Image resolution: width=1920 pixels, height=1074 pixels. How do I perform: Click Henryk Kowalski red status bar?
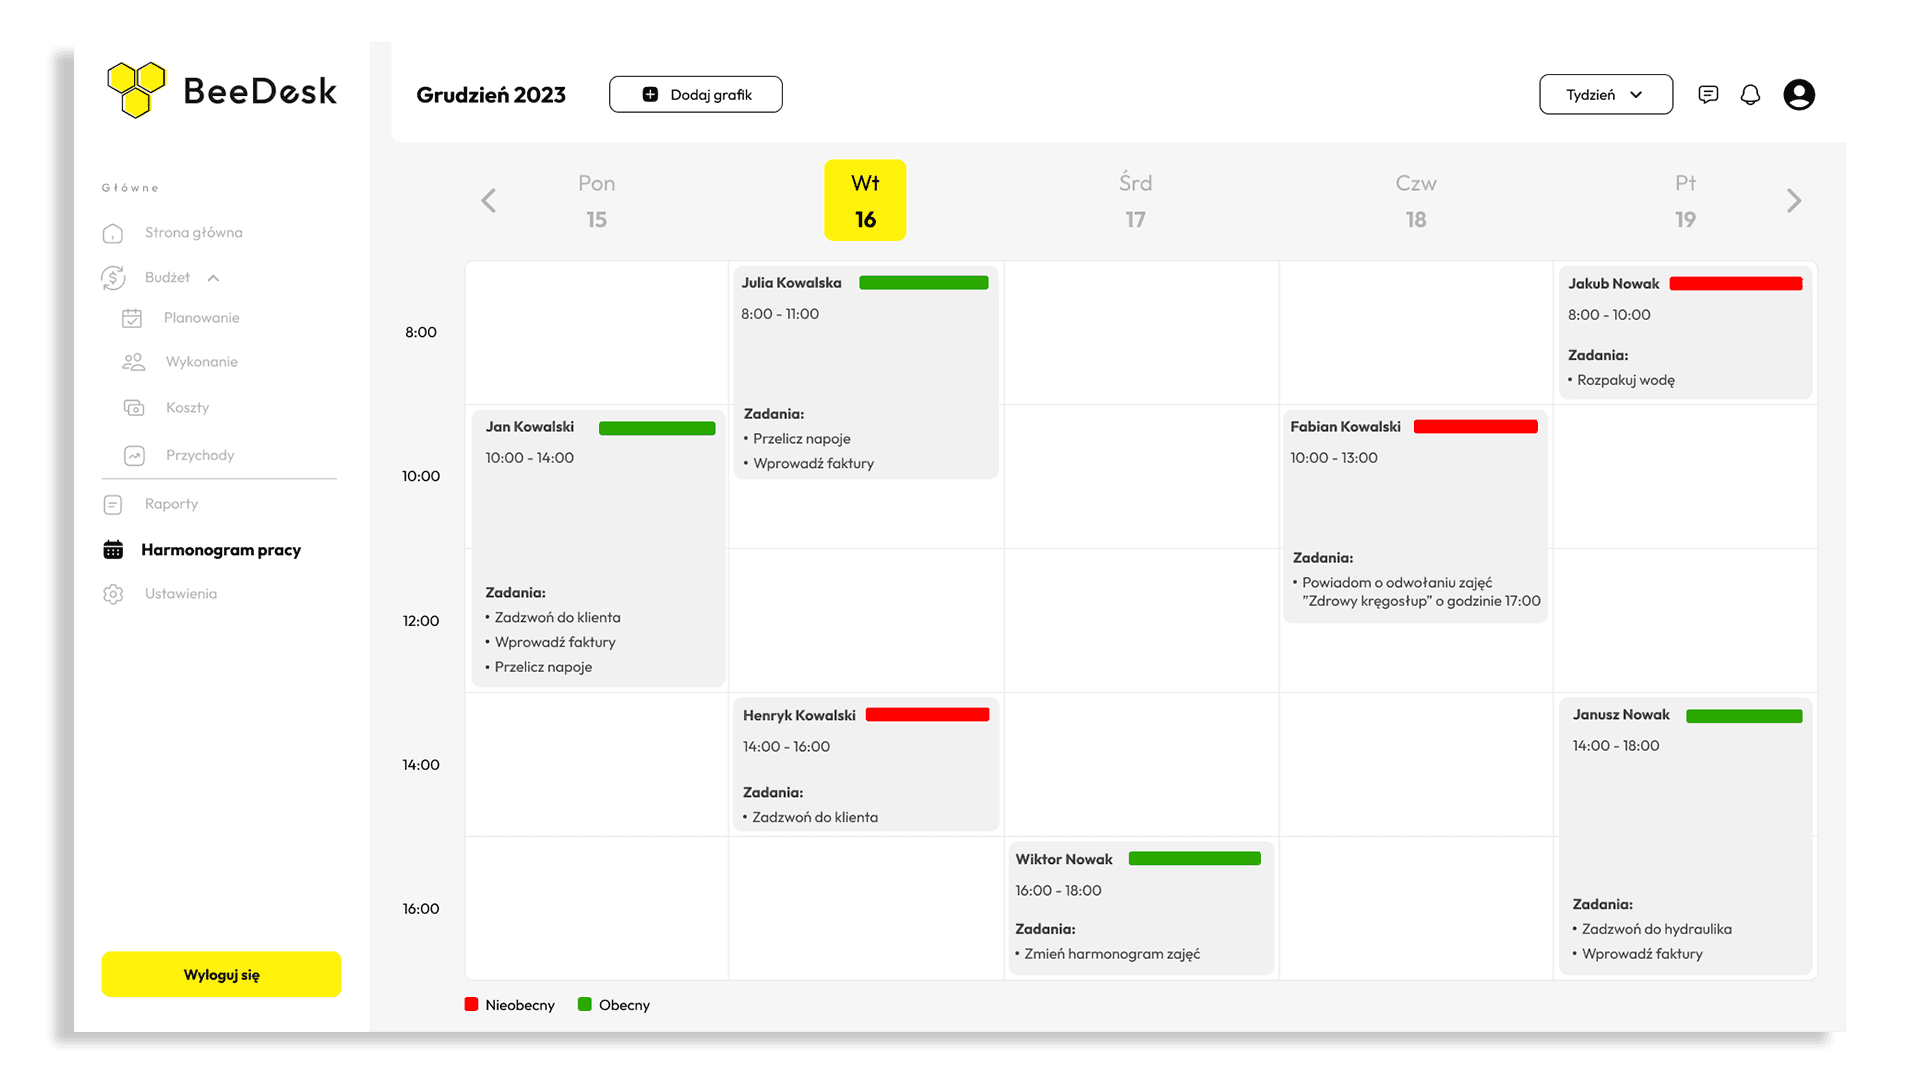[x=927, y=715]
